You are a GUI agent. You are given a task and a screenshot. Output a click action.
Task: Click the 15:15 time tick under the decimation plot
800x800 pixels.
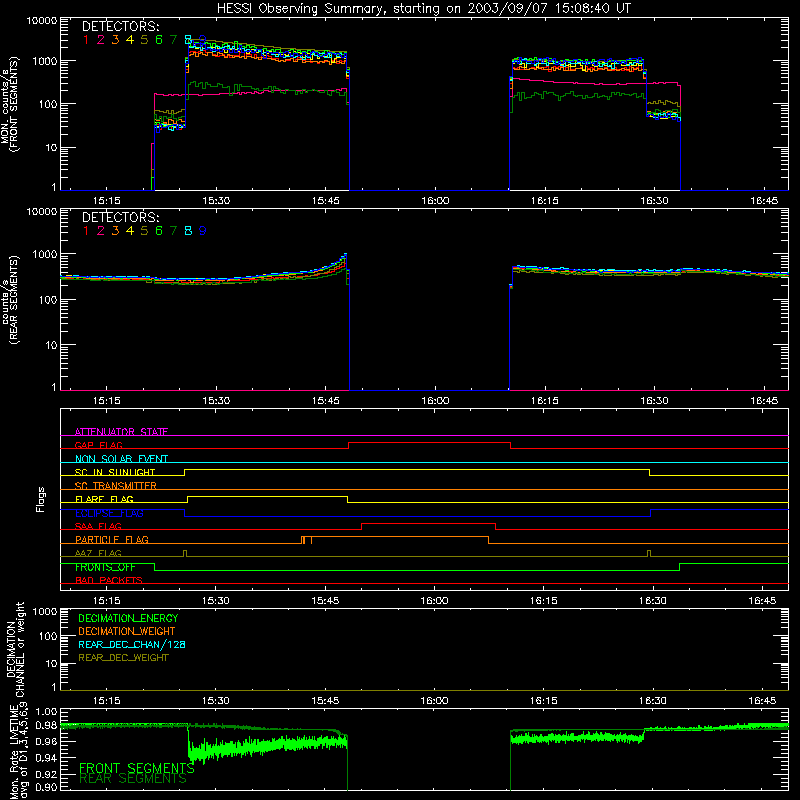coord(107,701)
